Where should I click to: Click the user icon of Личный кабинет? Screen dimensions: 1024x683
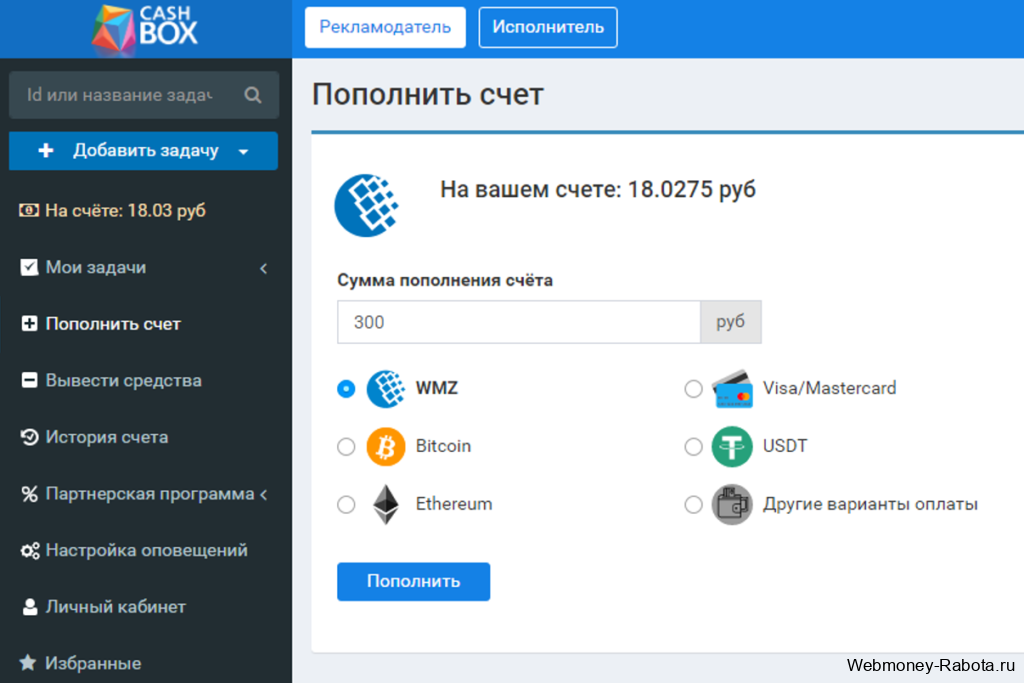[29, 607]
